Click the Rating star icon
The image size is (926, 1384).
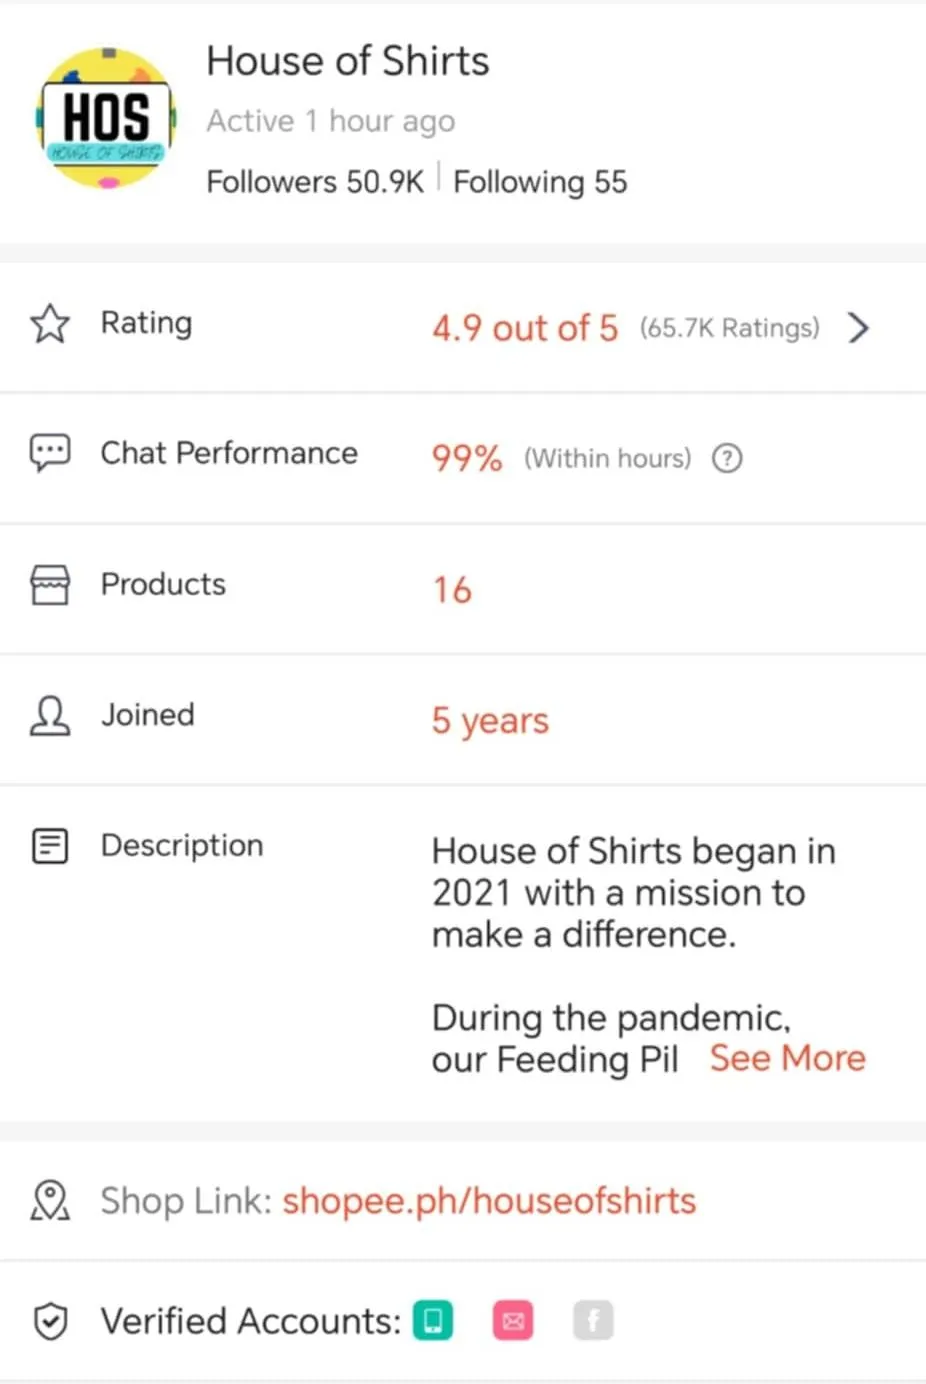click(x=50, y=324)
